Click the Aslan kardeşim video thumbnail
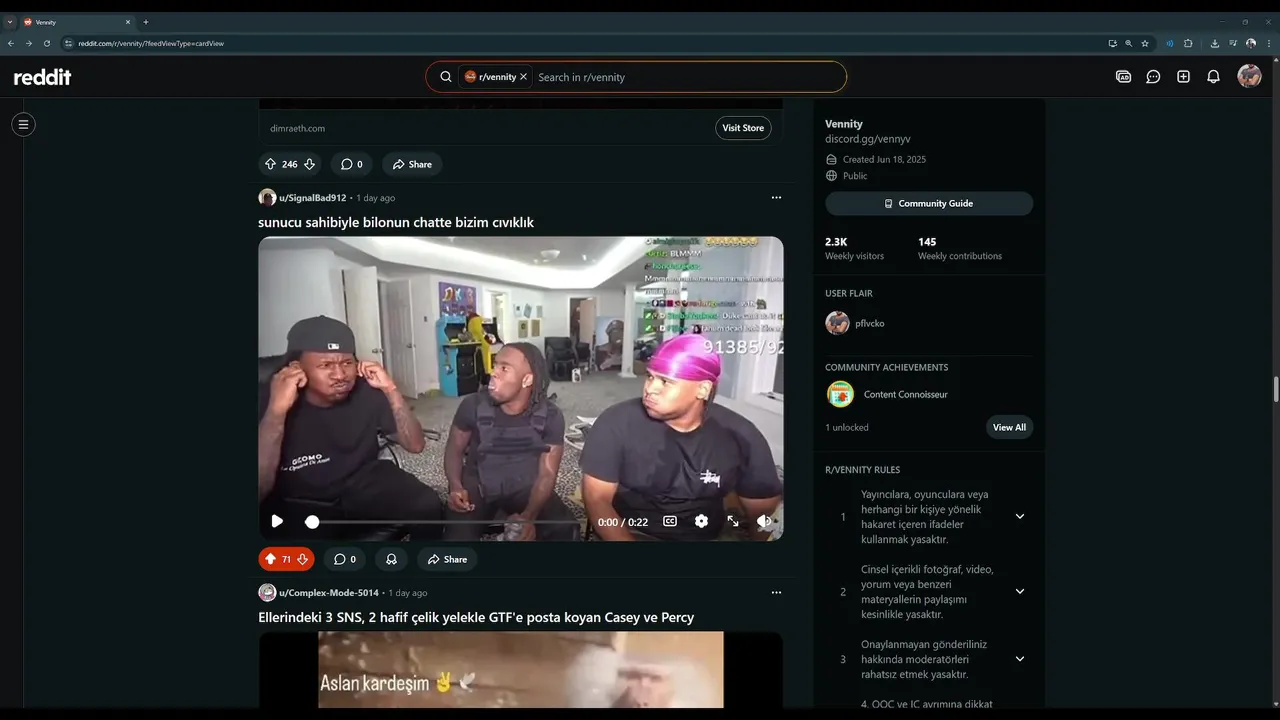This screenshot has height=720, width=1280. click(521, 669)
